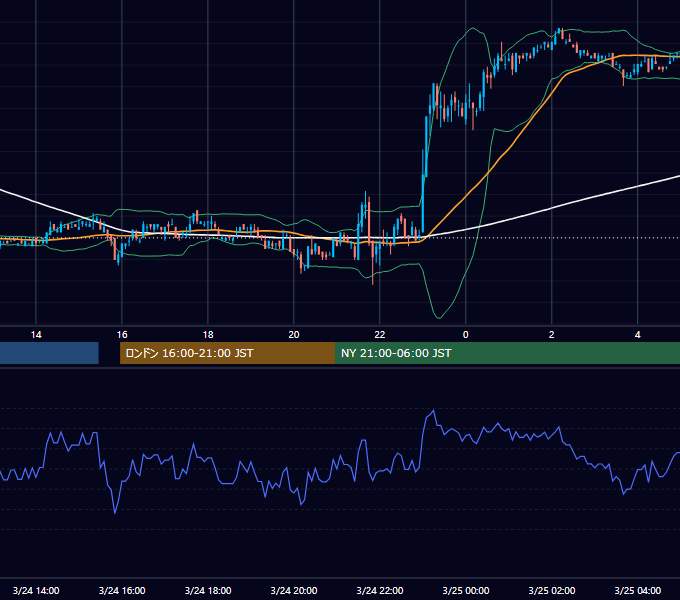Click the 3/25 00:00 time label

coord(465,590)
